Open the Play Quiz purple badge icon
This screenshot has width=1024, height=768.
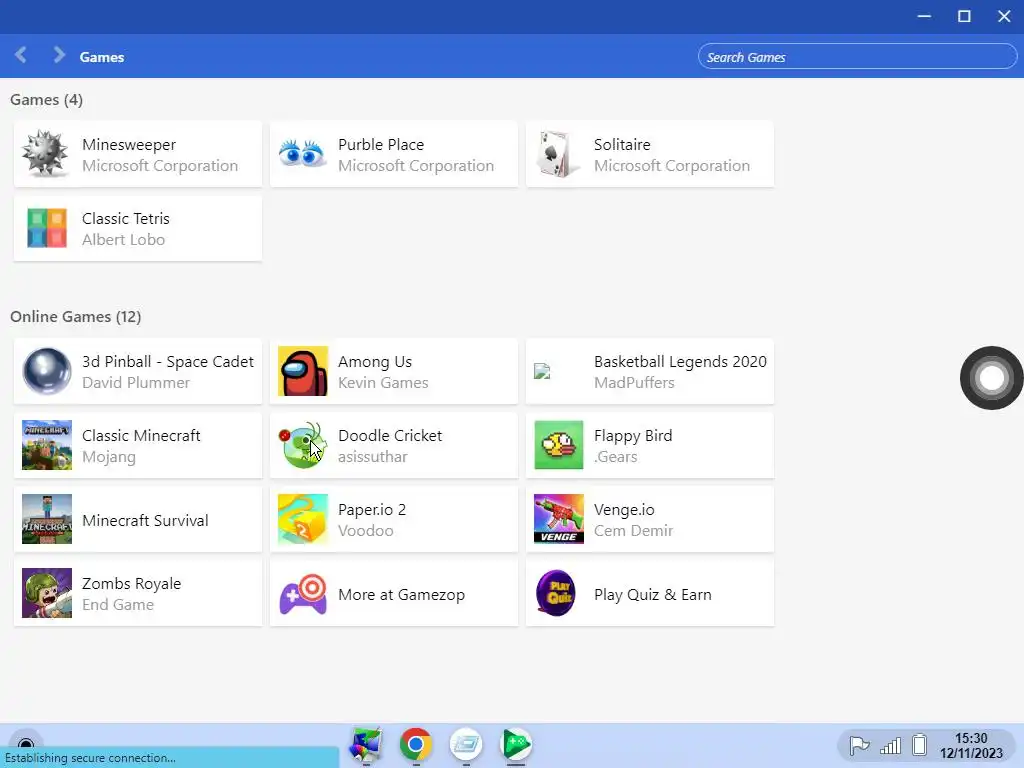[x=556, y=593]
